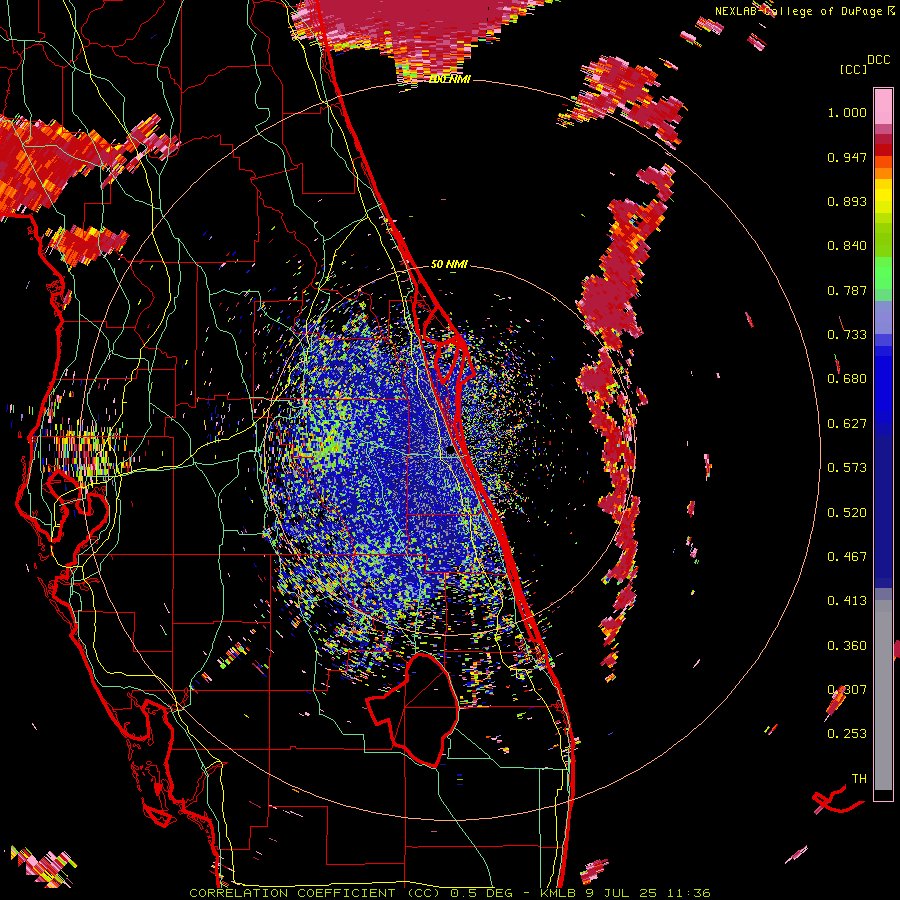The width and height of the screenshot is (900, 900).
Task: Click the DCC label above the color bar
Action: point(878,60)
